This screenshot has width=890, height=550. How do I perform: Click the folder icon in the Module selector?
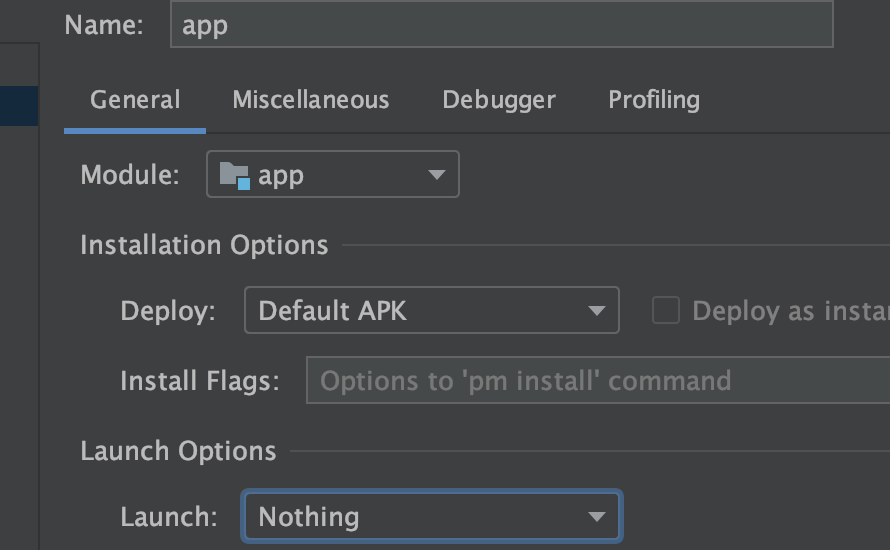click(234, 175)
